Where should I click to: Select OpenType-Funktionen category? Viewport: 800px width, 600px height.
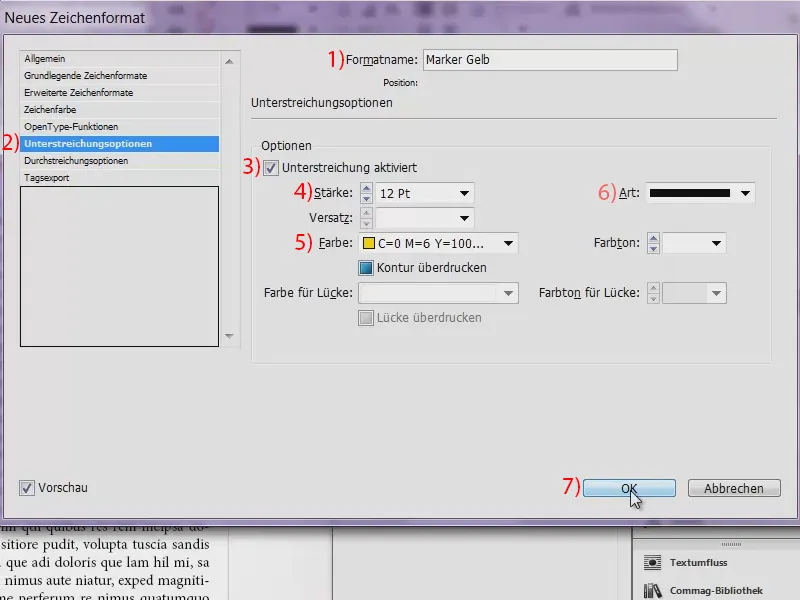click(120, 127)
